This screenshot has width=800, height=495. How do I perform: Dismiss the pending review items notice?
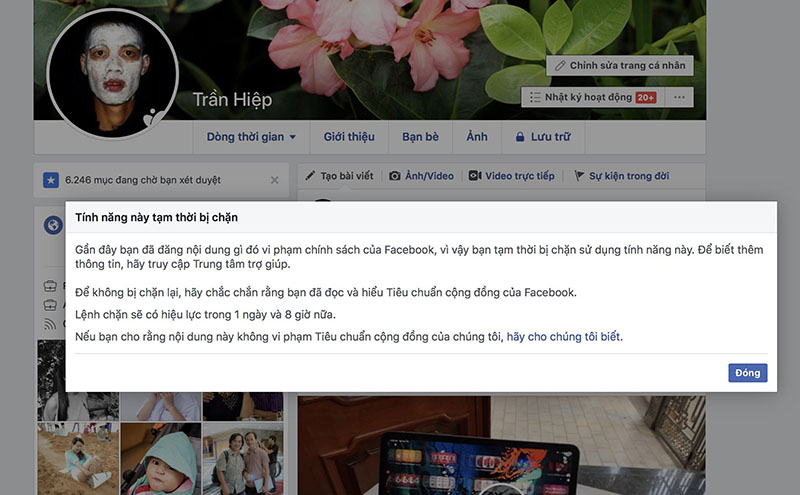[x=274, y=180]
